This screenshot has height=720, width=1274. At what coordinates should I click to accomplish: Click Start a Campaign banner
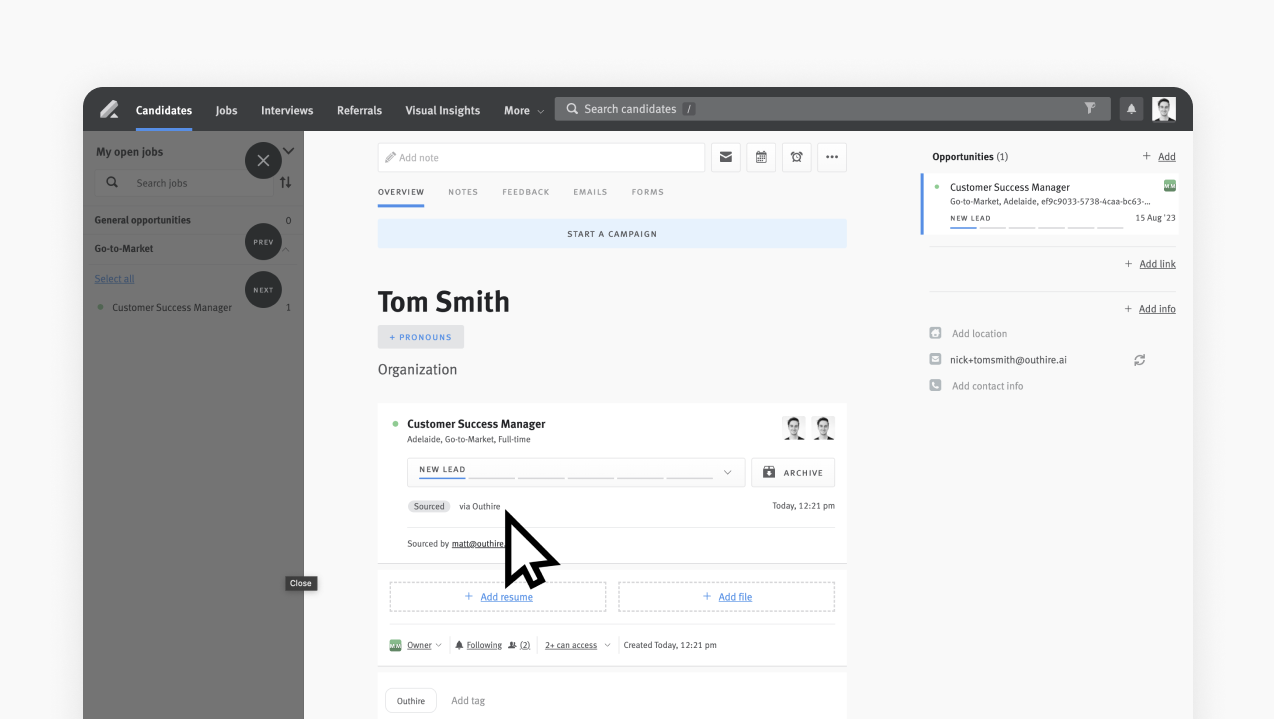[x=612, y=234]
